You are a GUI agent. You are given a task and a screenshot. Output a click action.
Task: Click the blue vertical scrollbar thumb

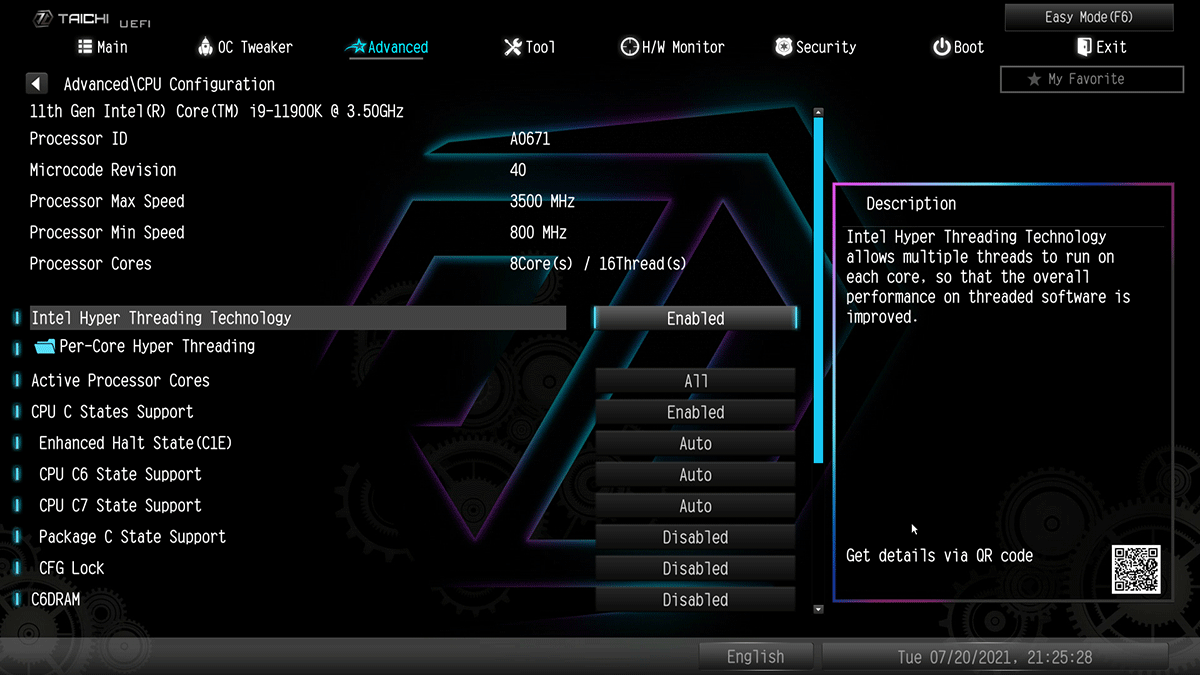click(818, 290)
